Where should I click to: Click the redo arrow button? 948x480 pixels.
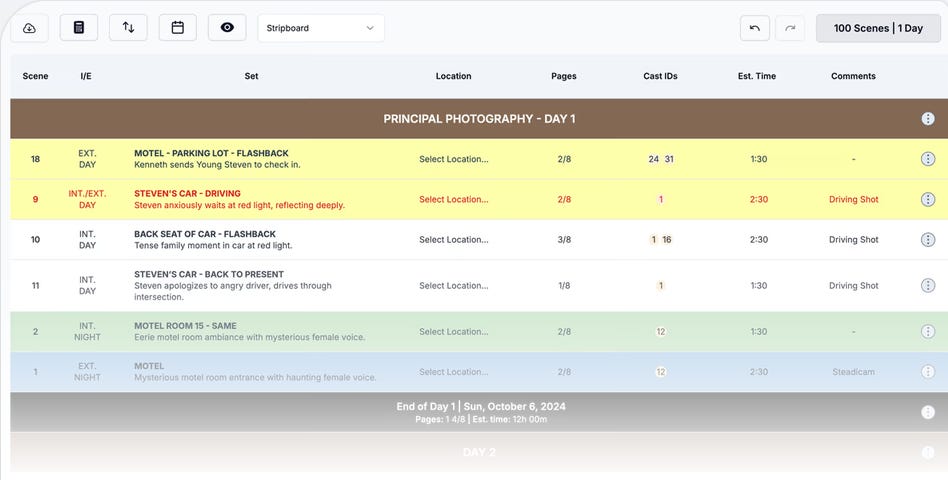click(x=790, y=28)
